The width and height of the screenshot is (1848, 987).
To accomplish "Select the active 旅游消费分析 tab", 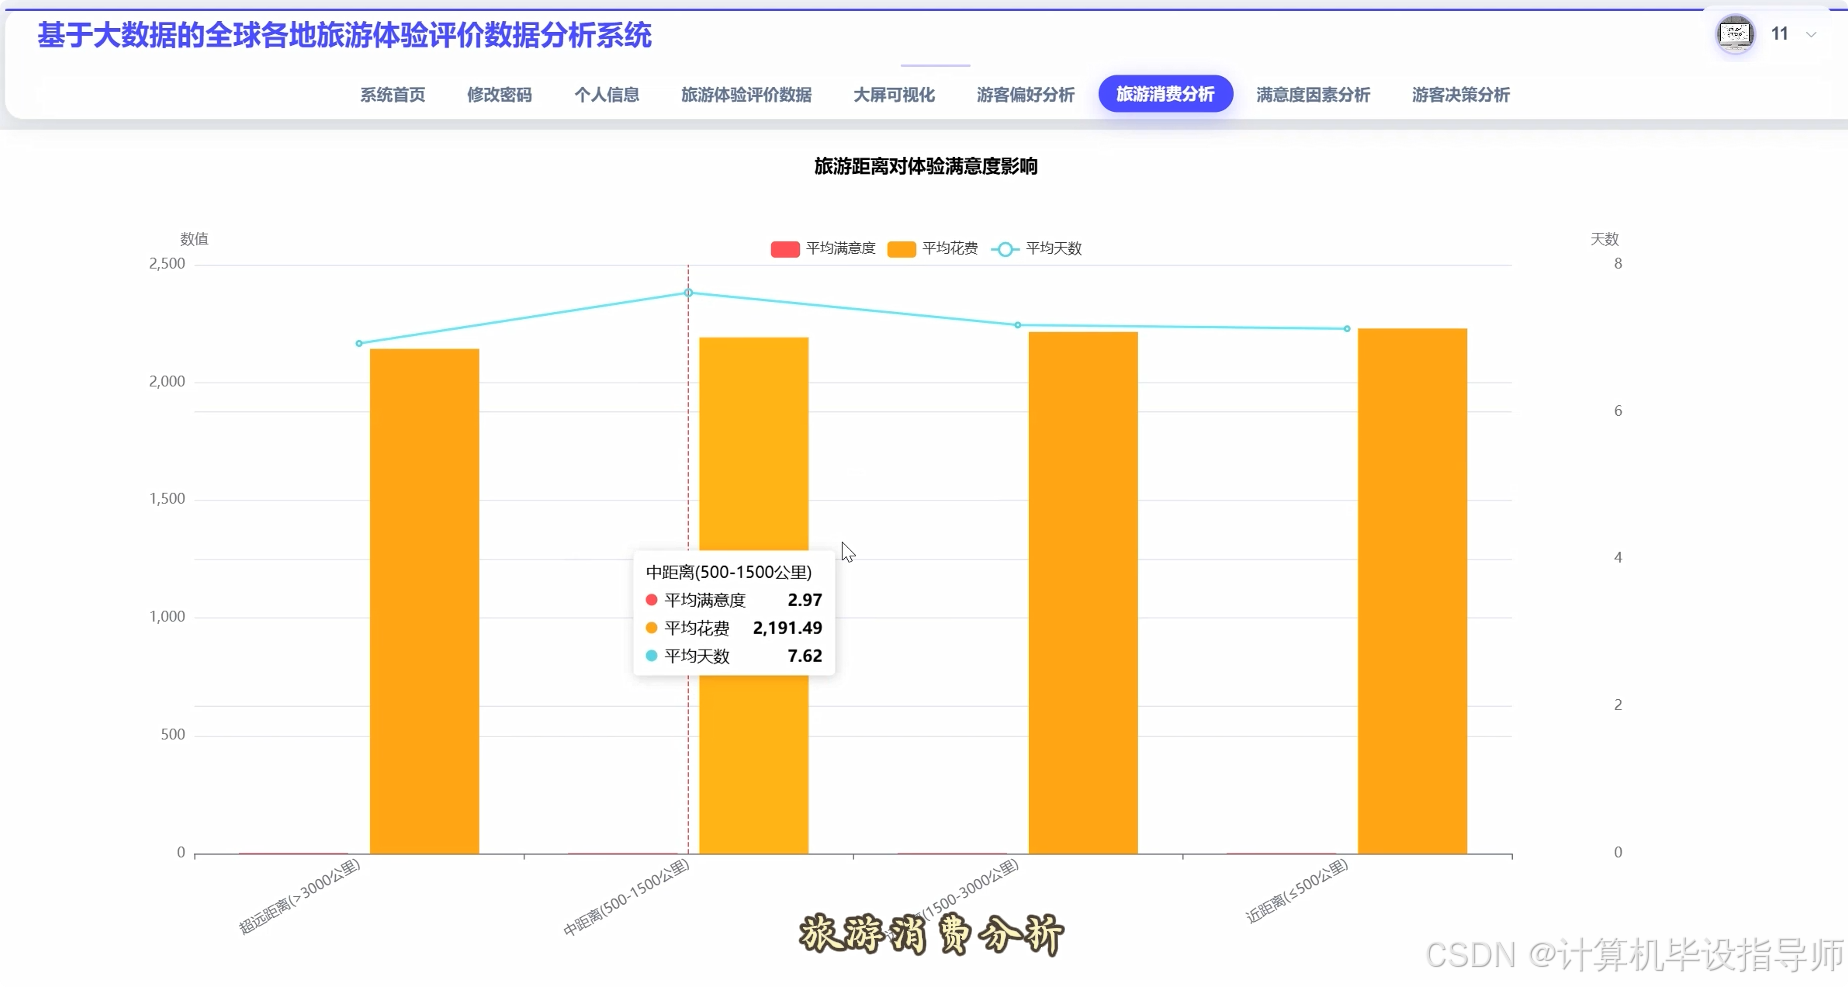I will point(1165,93).
